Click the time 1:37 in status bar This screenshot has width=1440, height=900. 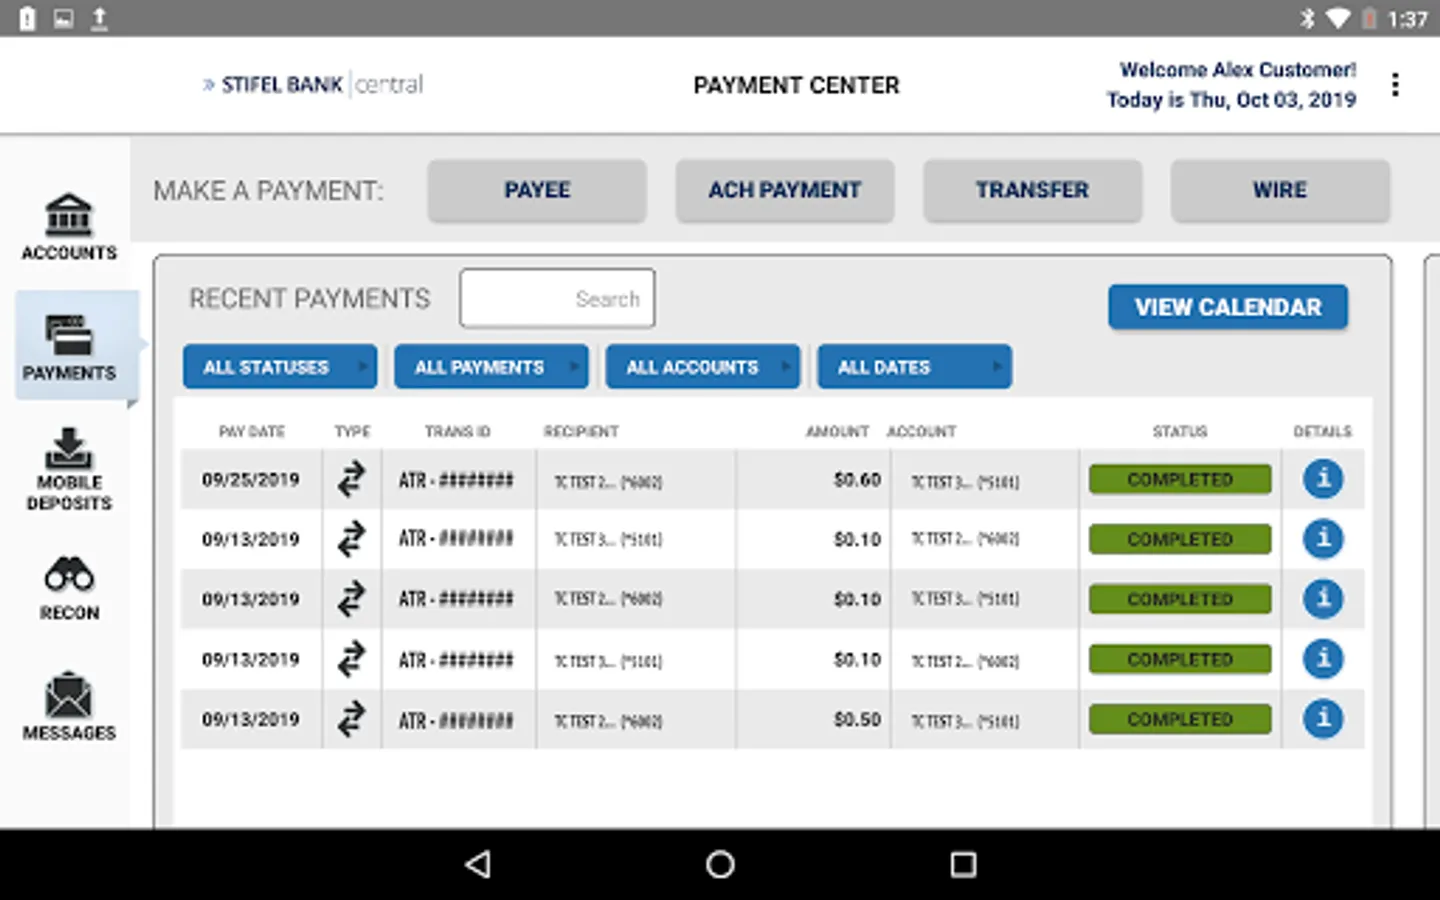pos(1407,19)
